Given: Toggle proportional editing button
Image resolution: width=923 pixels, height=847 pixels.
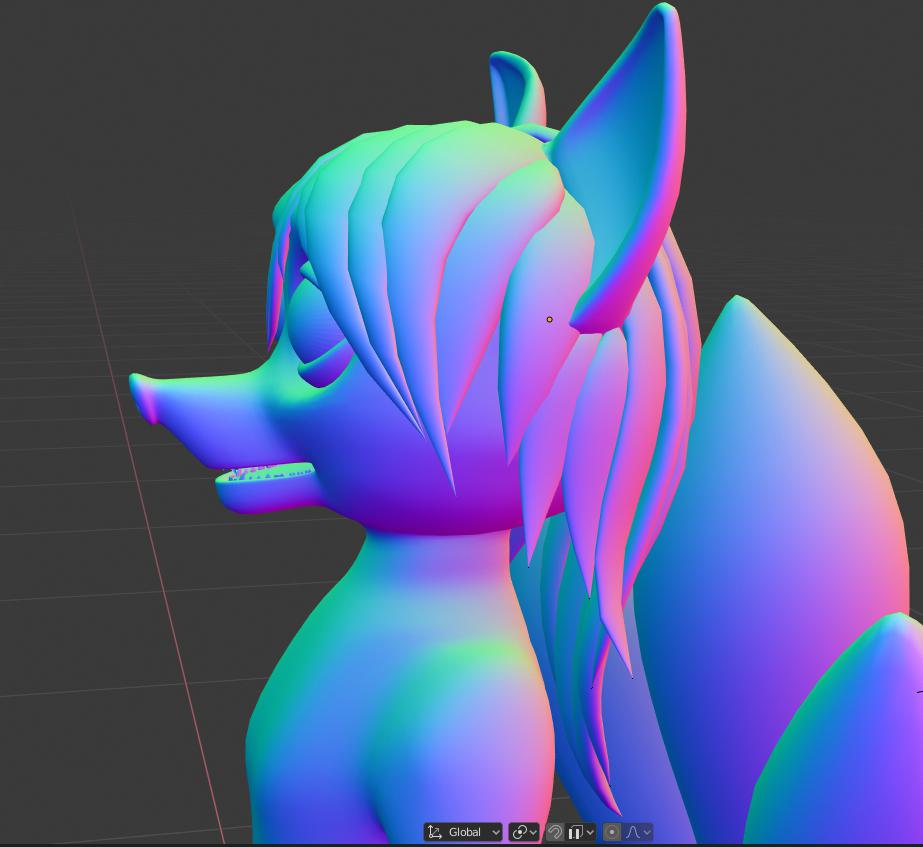Looking at the screenshot, I should [612, 832].
